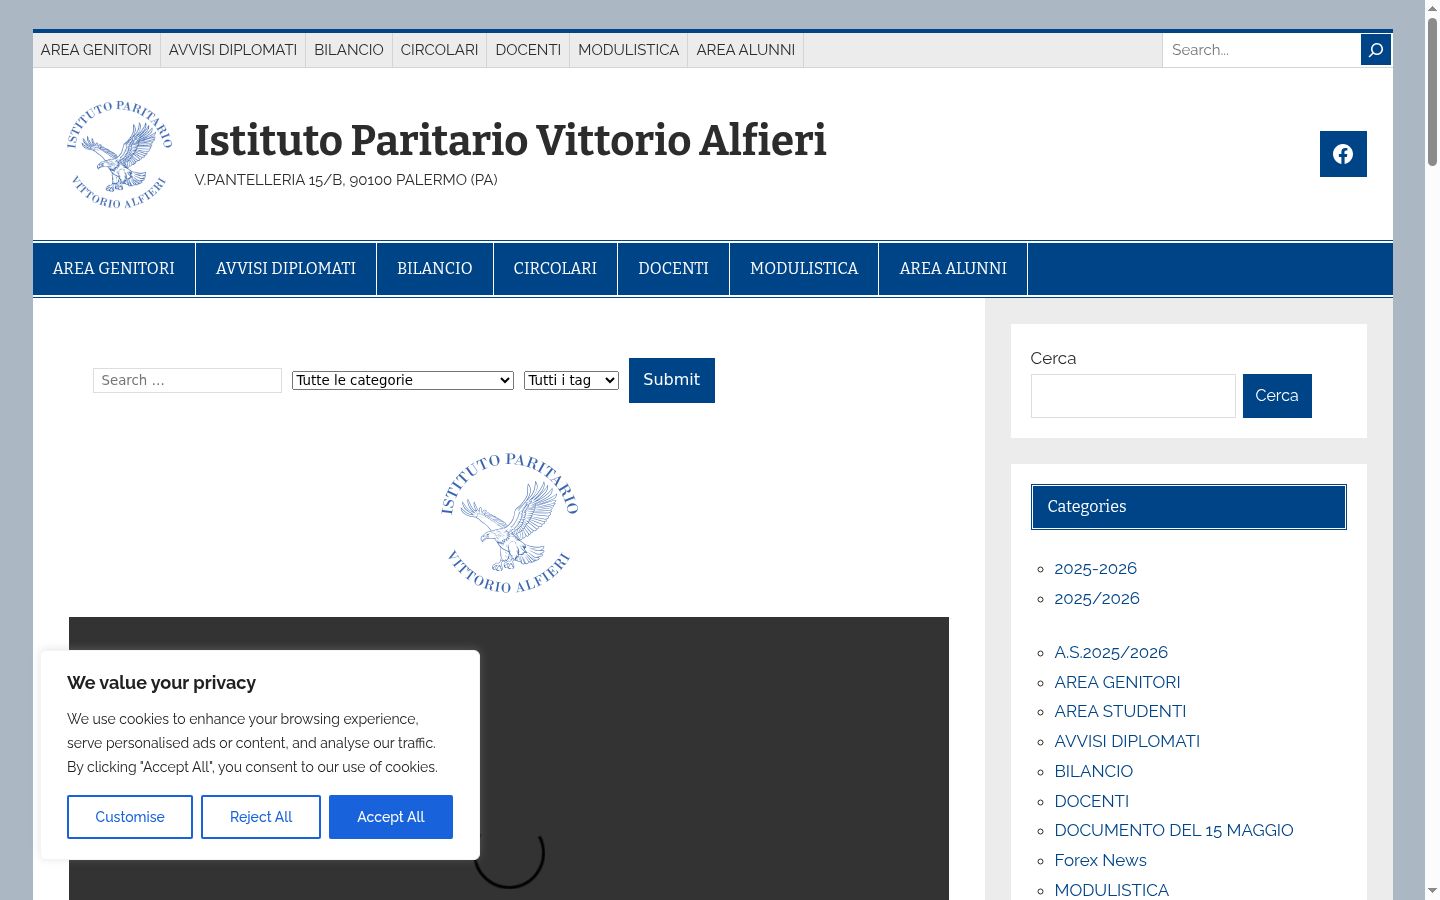Open AREA ALUNNI in the top gray menu
This screenshot has width=1440, height=900.
pos(746,50)
